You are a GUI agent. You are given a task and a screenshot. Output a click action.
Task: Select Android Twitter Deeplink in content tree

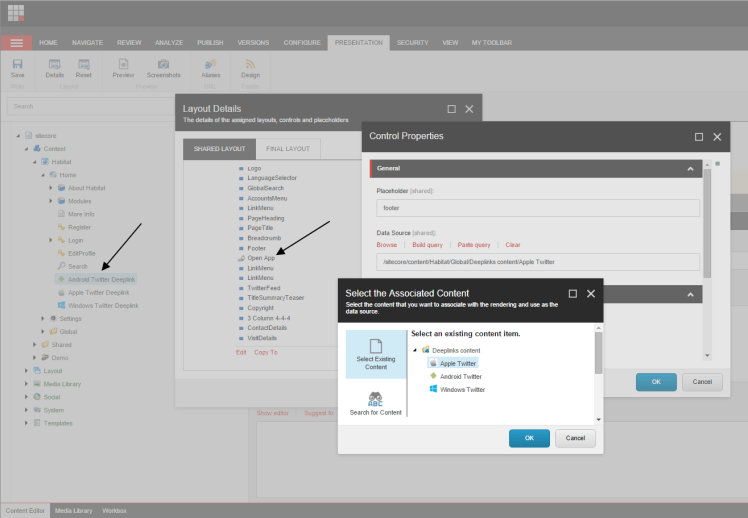[x=96, y=280]
